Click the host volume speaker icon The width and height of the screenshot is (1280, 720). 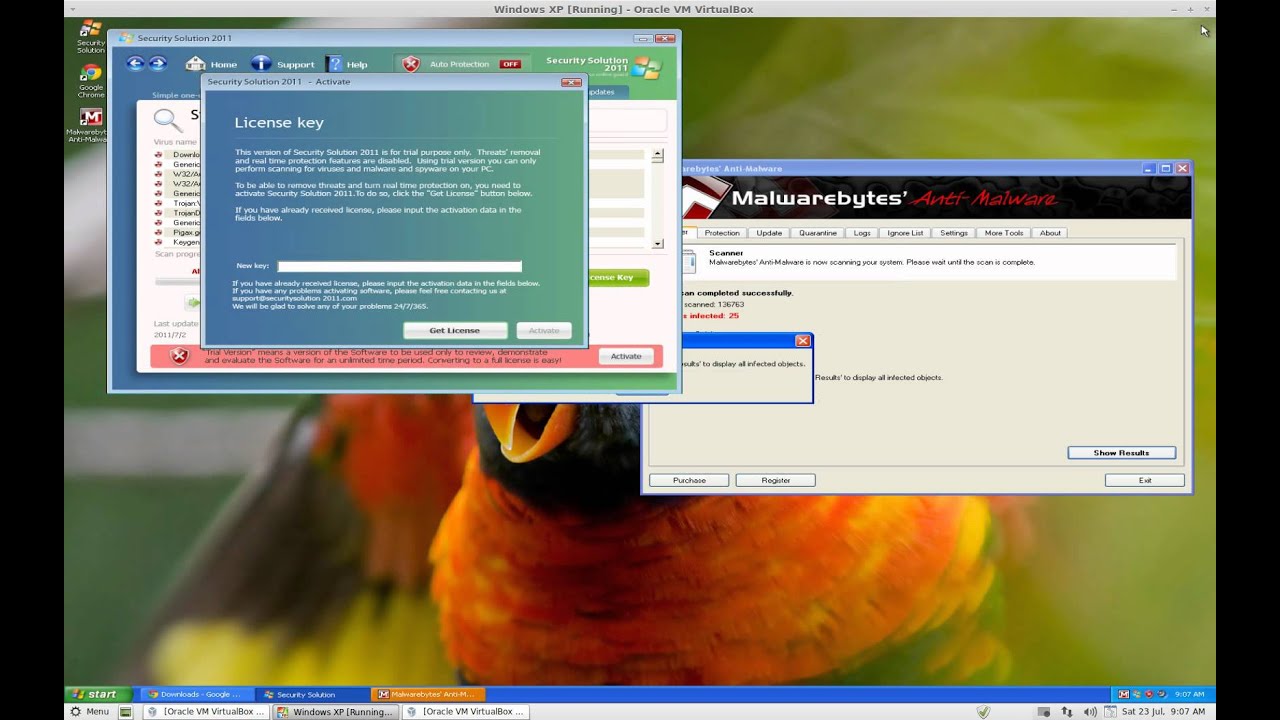(1090, 712)
